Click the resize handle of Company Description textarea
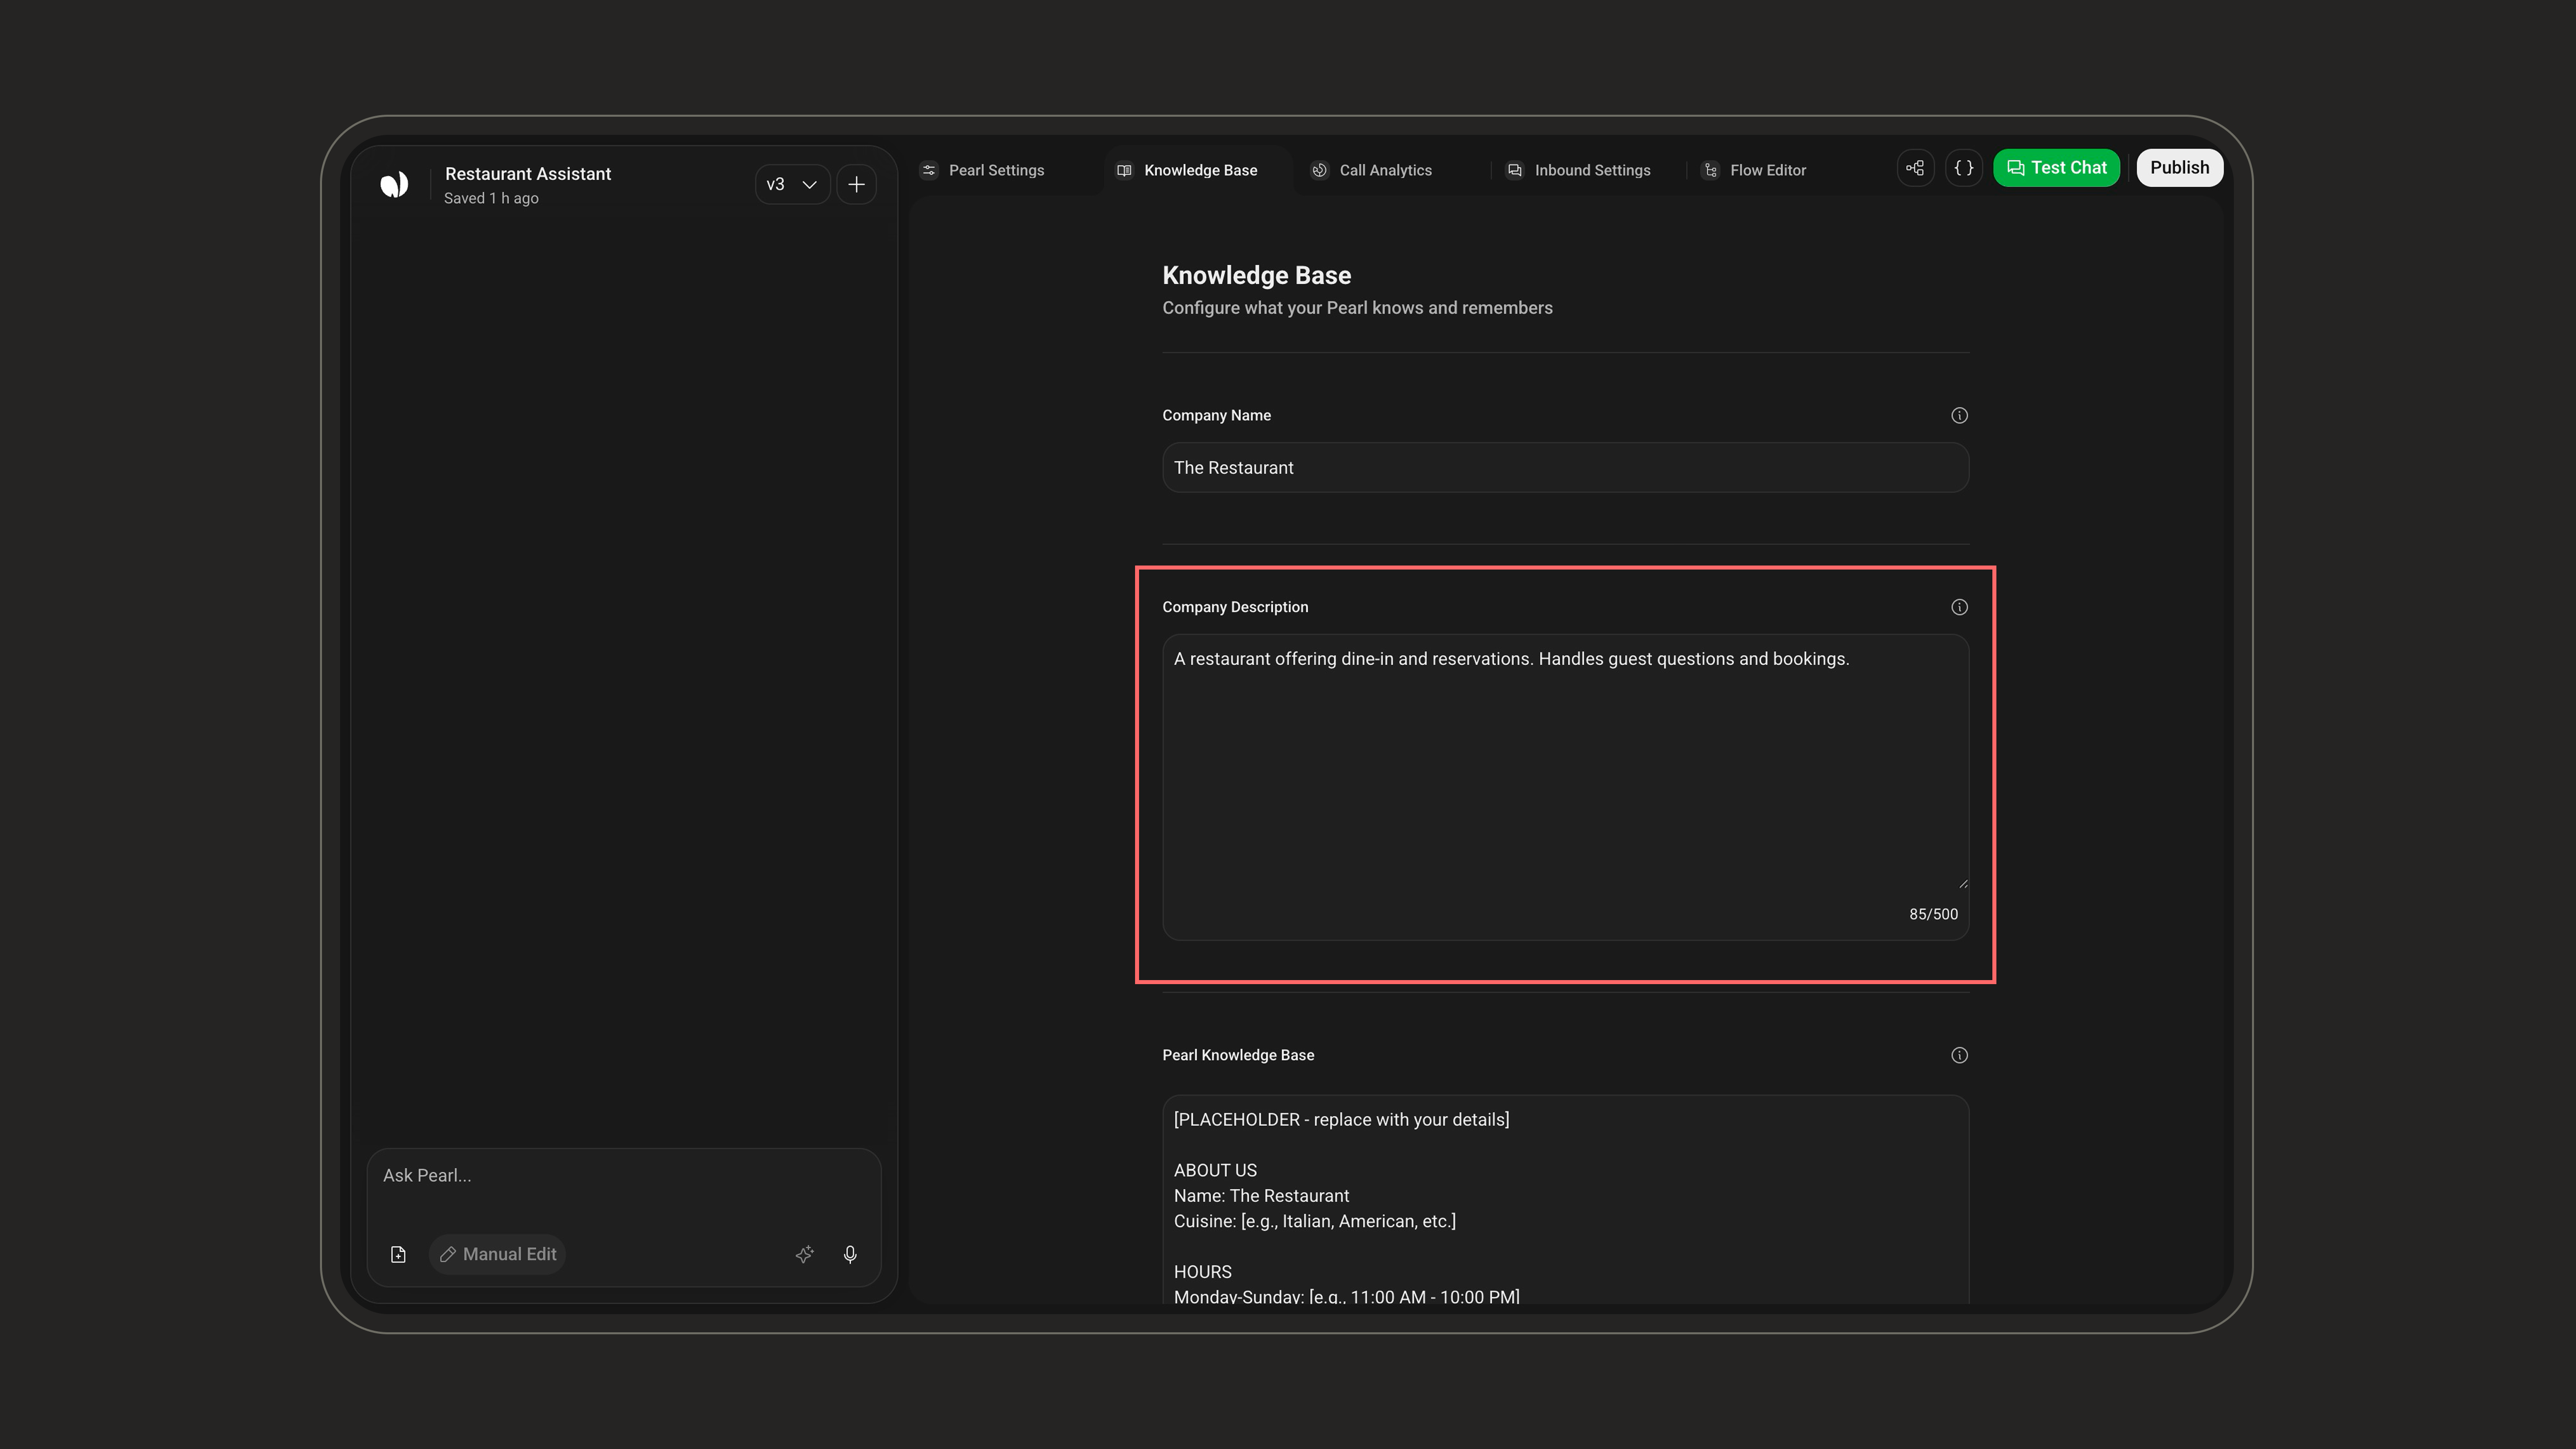The image size is (2576, 1449). (1963, 883)
